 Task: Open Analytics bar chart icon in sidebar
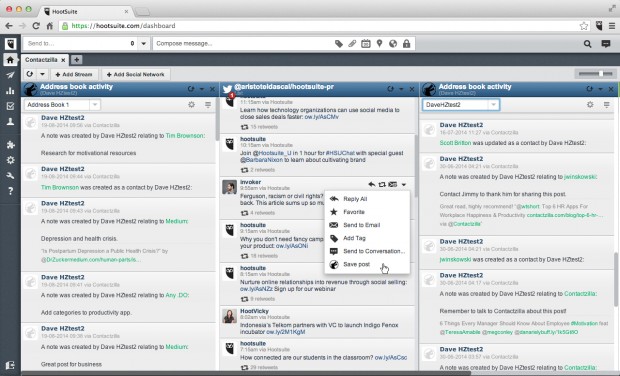coord(10,91)
